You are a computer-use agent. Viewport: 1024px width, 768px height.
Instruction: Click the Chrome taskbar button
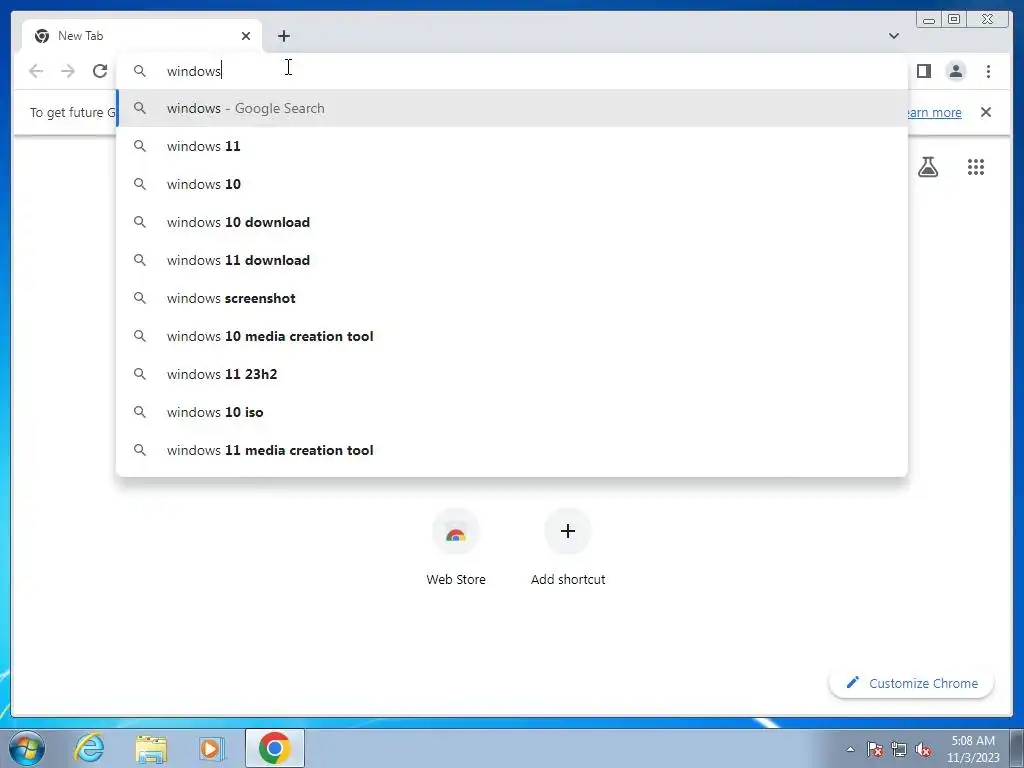[x=275, y=748]
